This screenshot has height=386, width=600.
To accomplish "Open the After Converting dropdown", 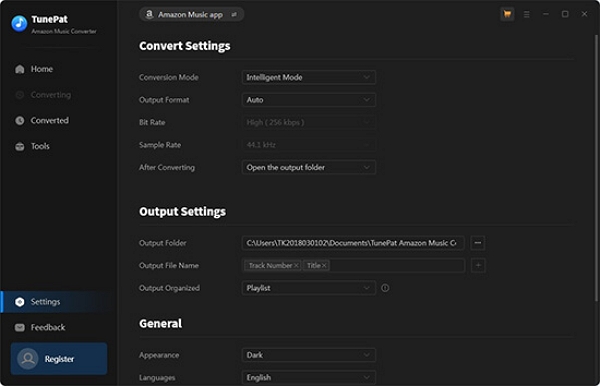I will point(308,168).
